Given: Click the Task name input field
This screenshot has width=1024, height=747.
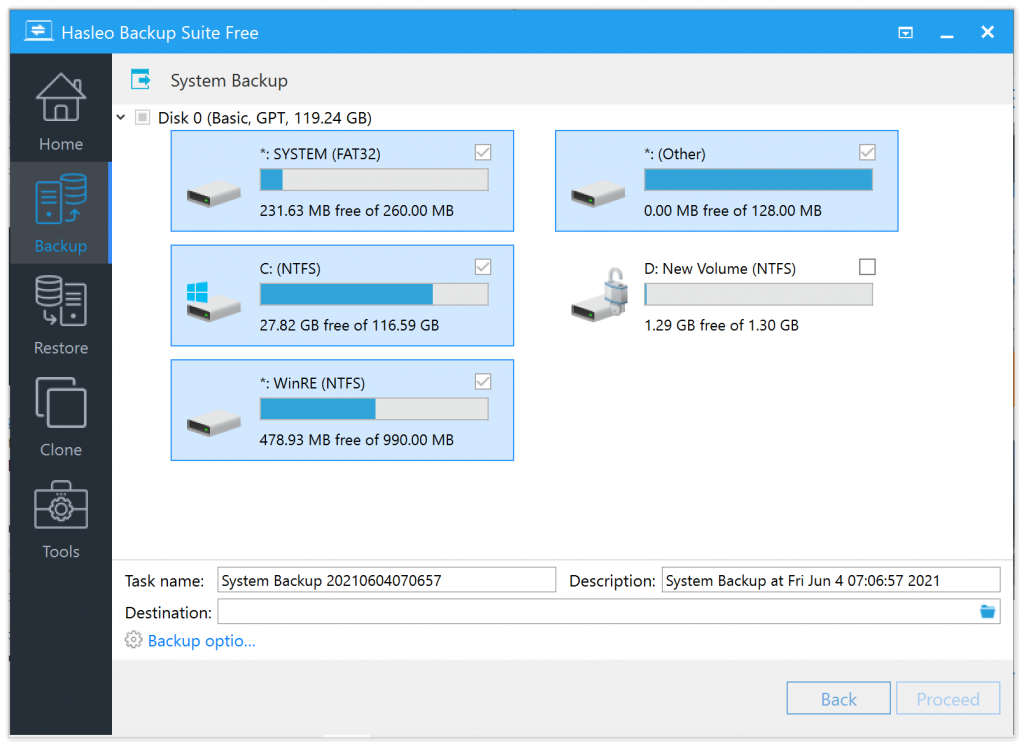Looking at the screenshot, I should coord(387,580).
